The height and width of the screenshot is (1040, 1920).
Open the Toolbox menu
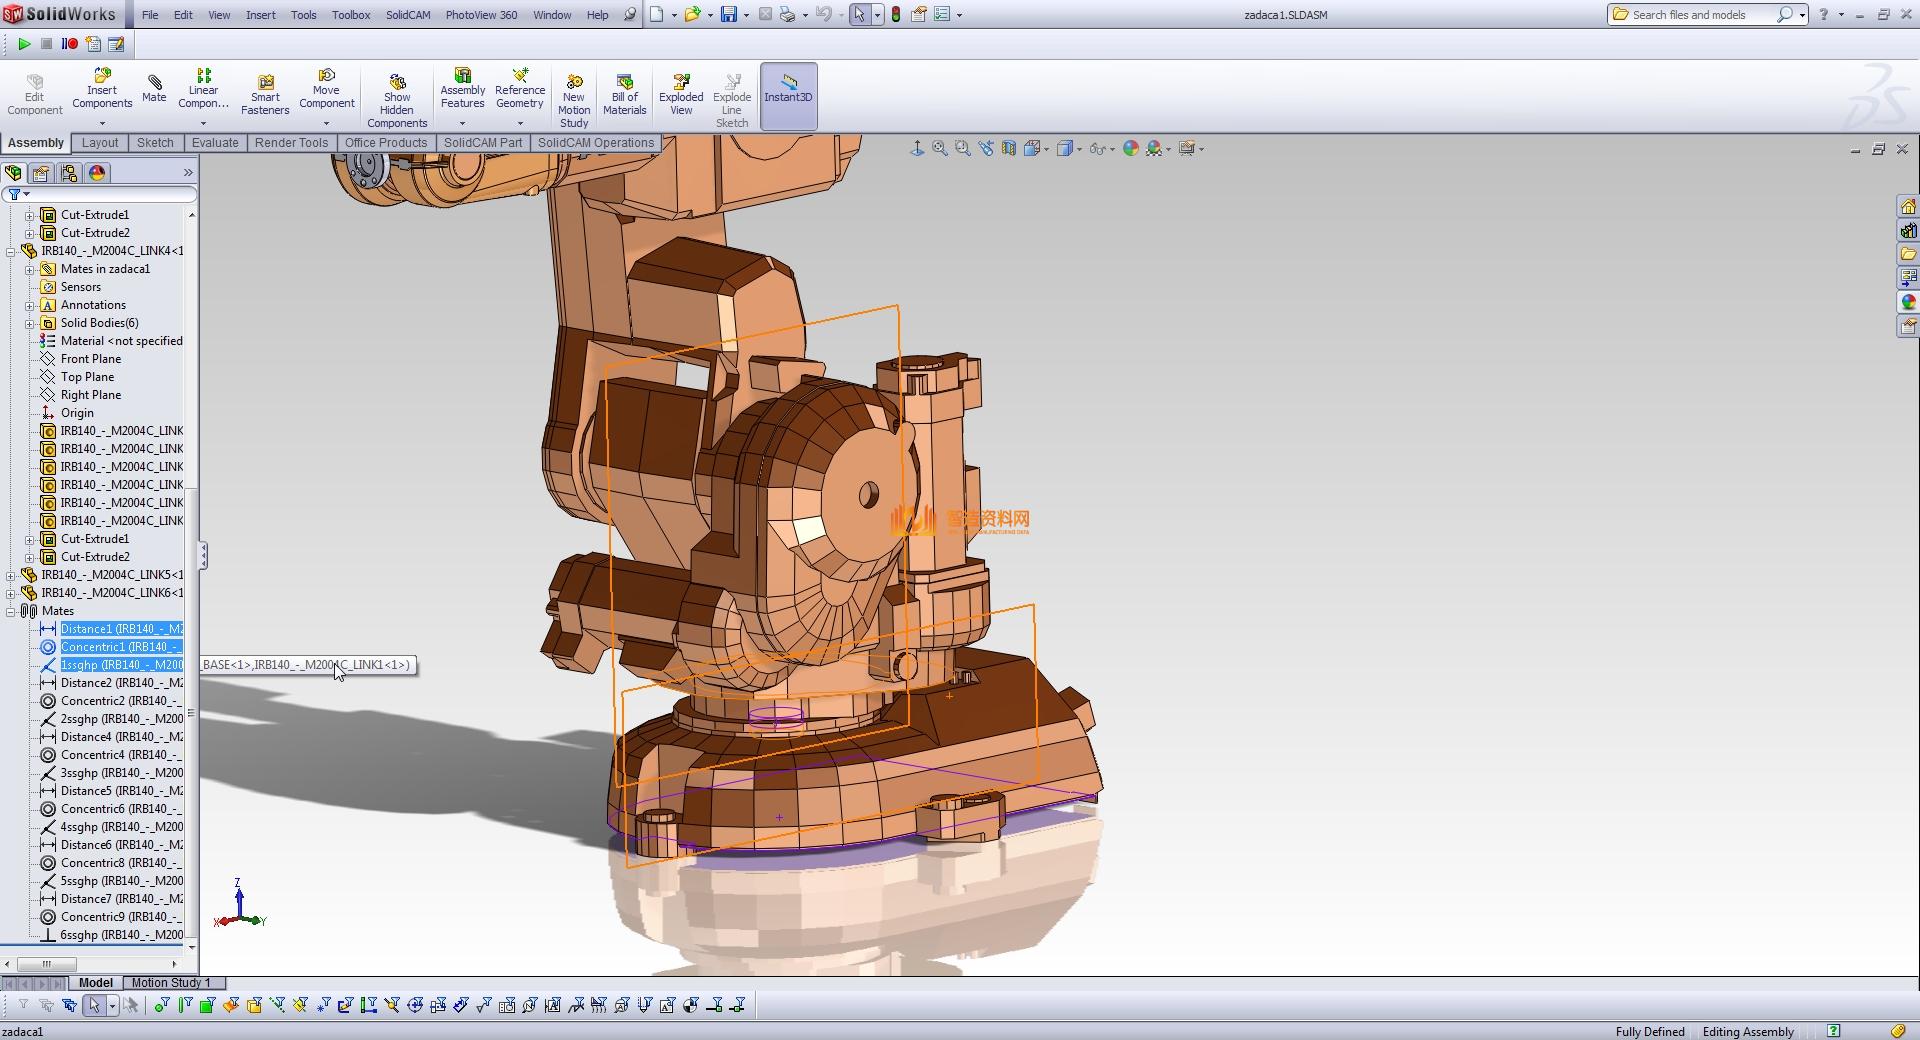click(351, 15)
